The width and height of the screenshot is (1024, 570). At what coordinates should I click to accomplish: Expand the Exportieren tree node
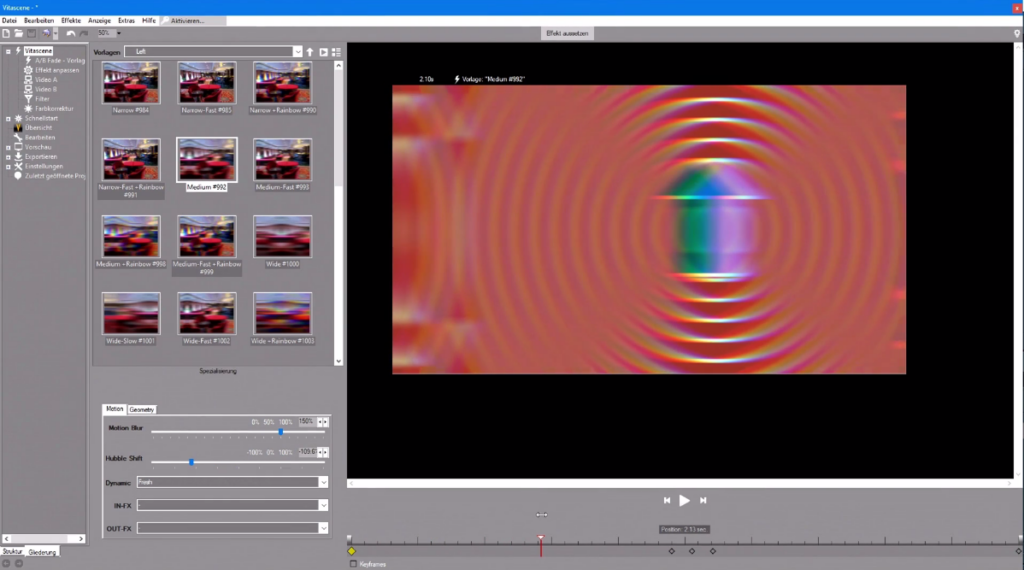coord(8,156)
